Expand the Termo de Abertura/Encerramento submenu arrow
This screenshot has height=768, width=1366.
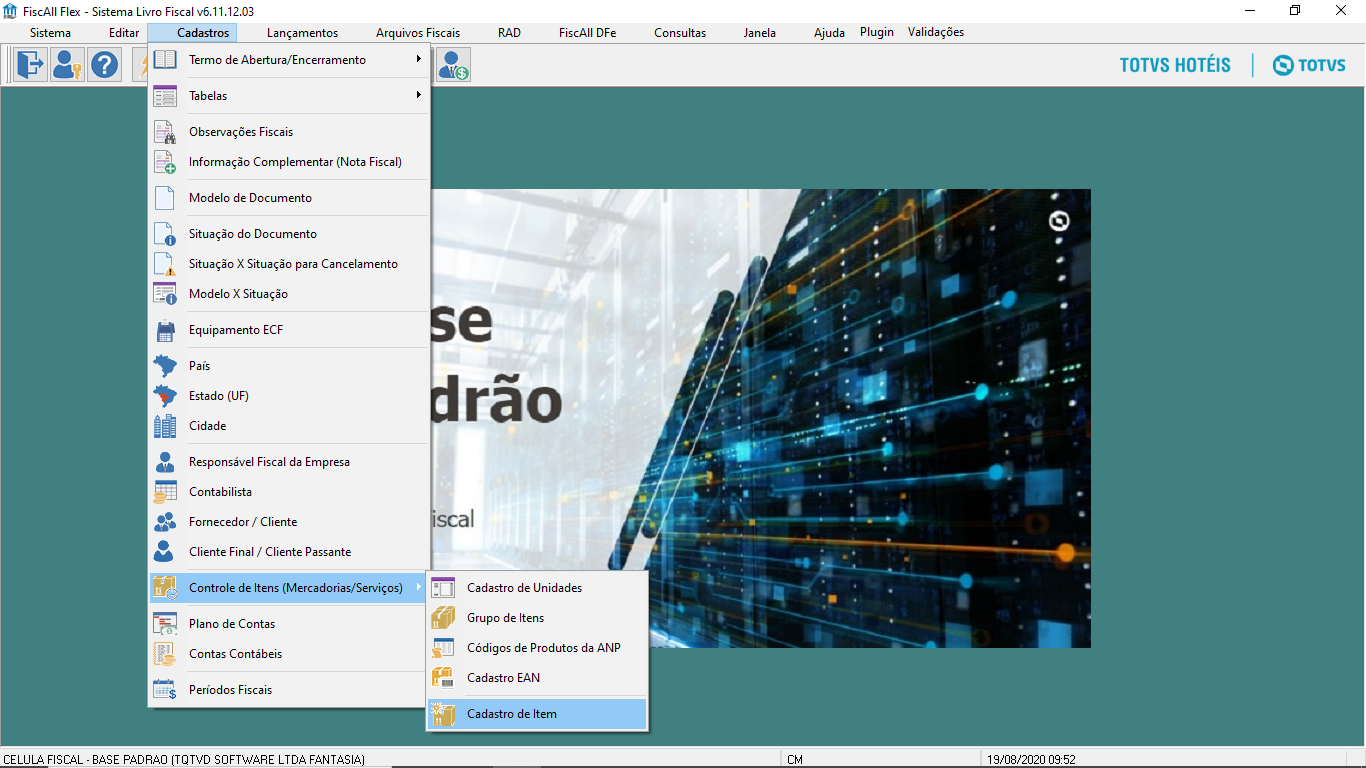click(419, 59)
